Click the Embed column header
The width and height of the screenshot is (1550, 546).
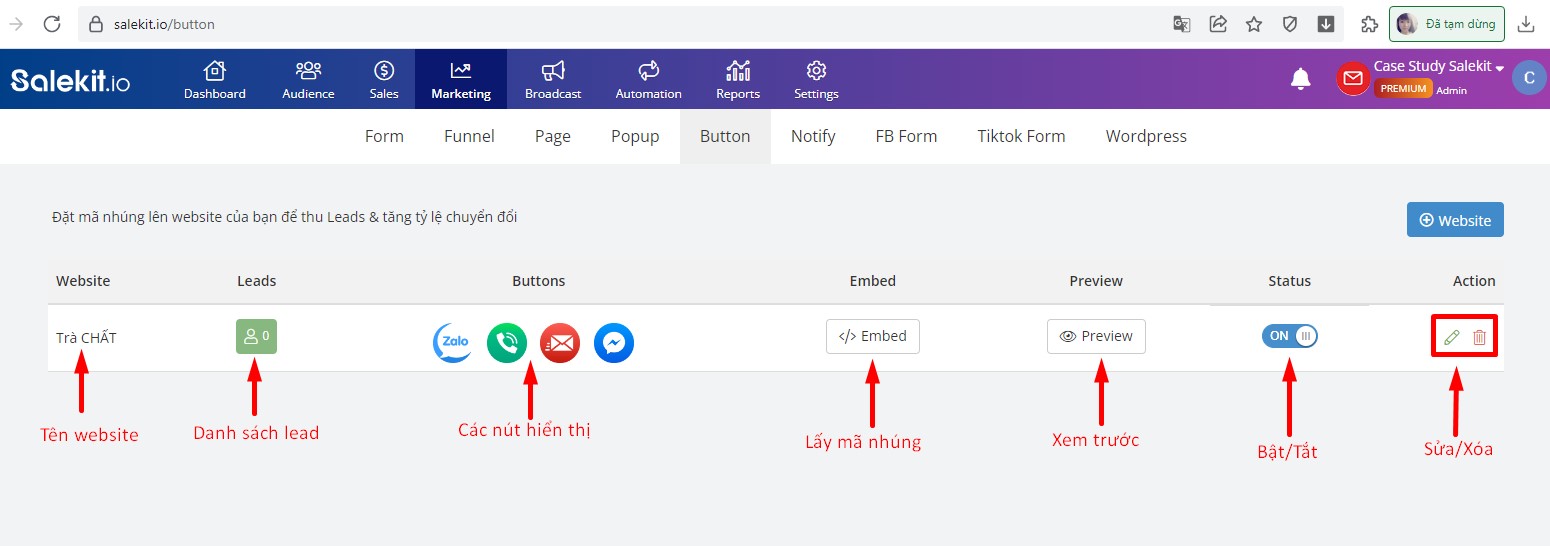[873, 281]
